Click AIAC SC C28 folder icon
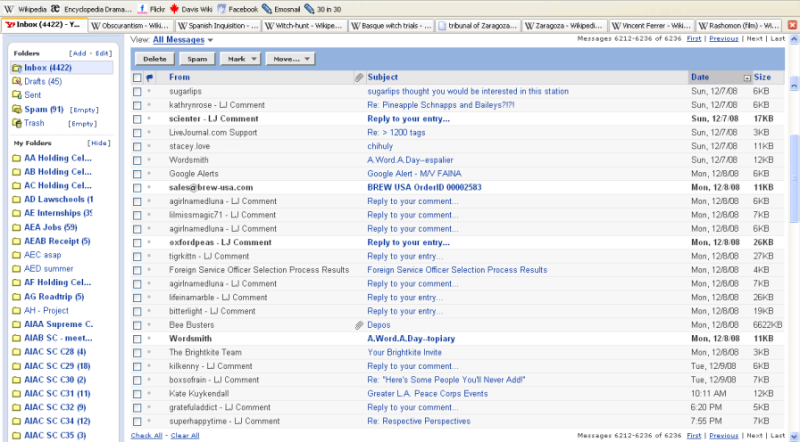The height and width of the screenshot is (442, 800). pyautogui.click(x=16, y=352)
